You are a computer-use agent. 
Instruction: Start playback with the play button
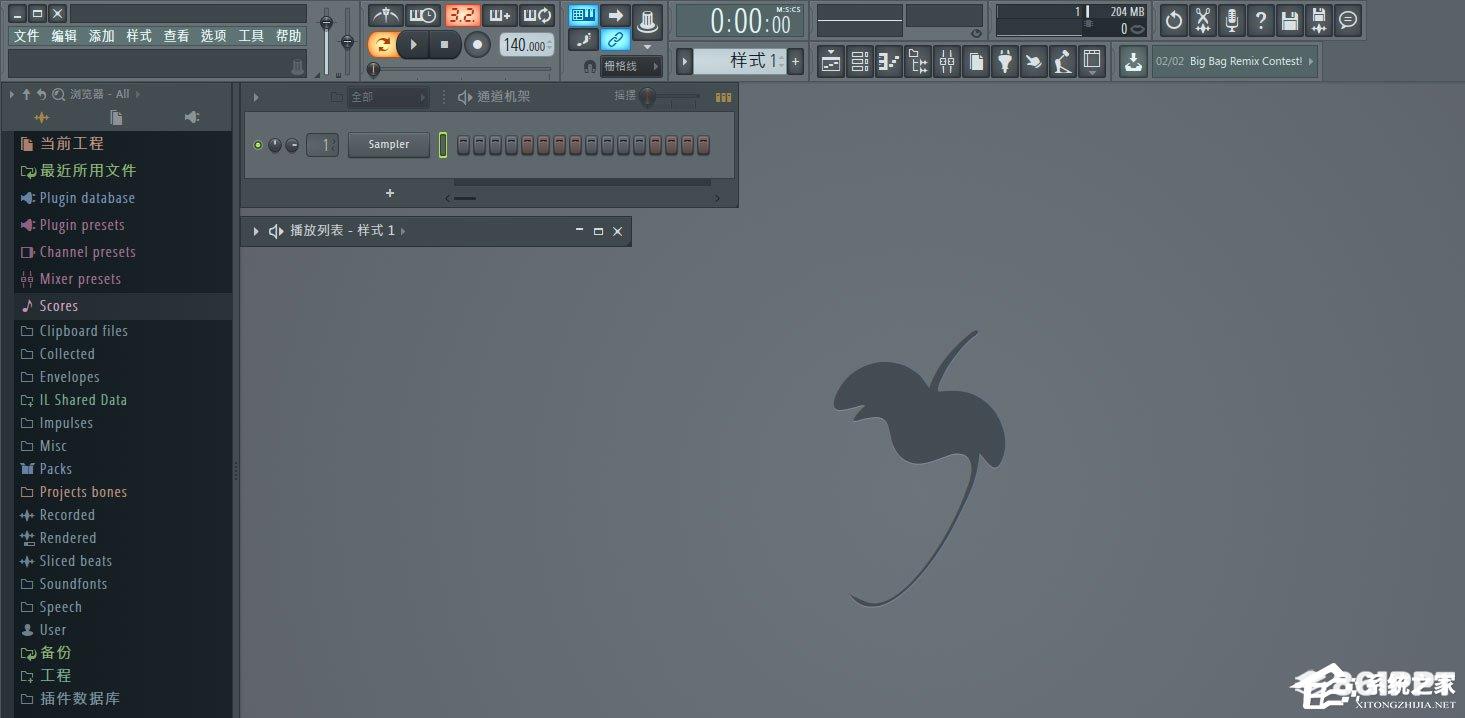pos(413,44)
